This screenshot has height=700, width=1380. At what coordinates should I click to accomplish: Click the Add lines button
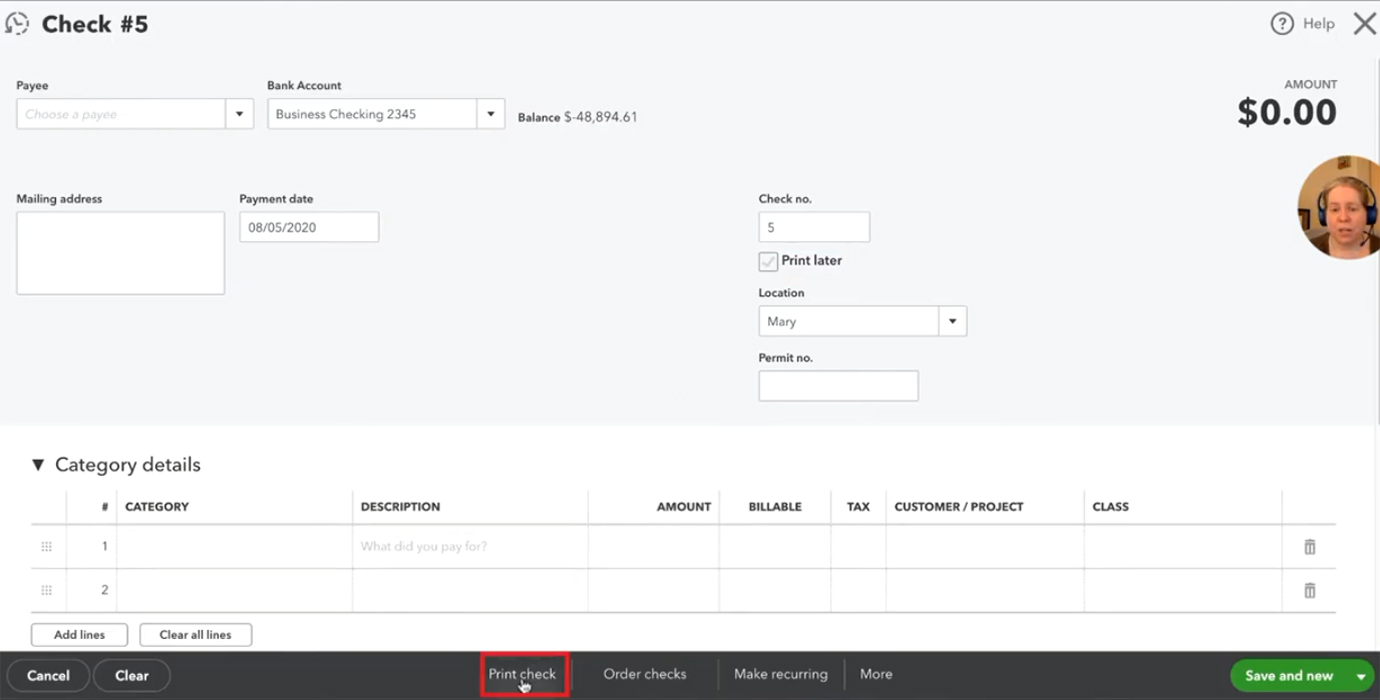click(x=79, y=635)
